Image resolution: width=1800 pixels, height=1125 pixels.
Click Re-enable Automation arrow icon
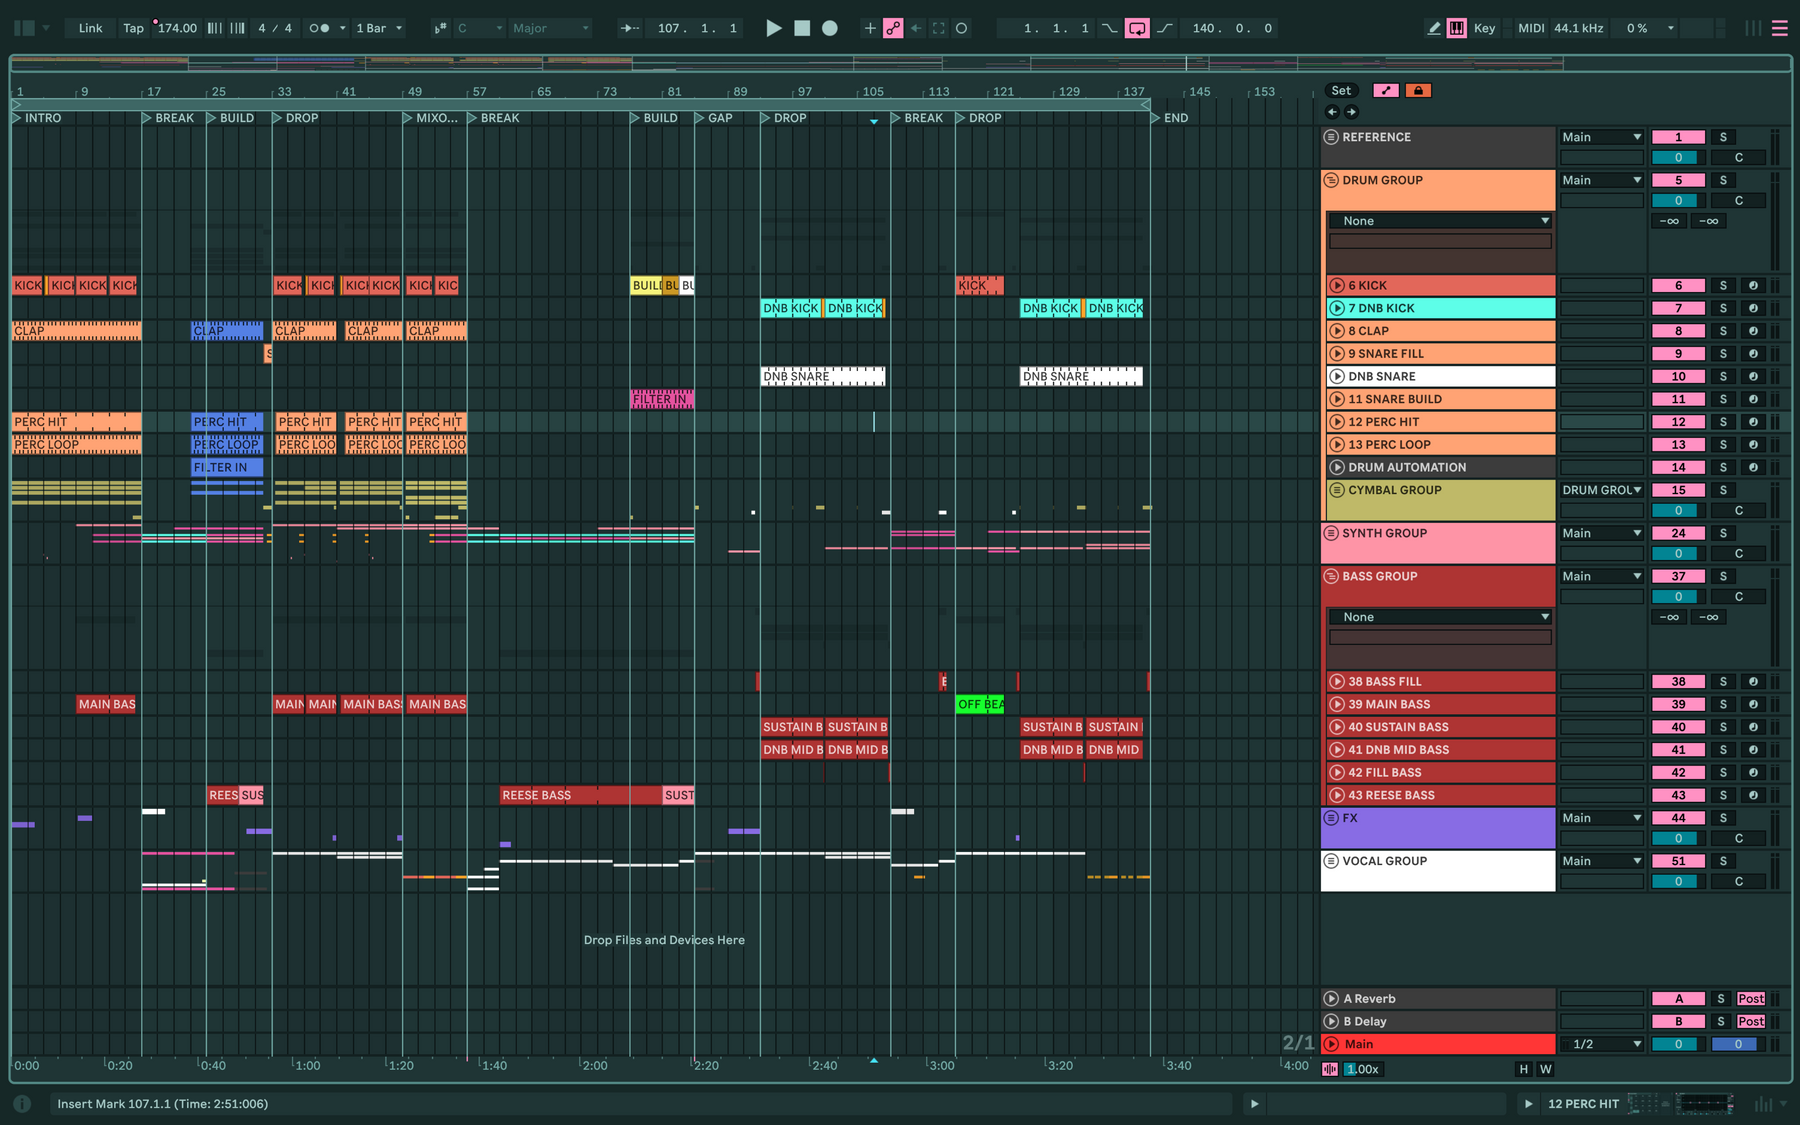tap(916, 28)
